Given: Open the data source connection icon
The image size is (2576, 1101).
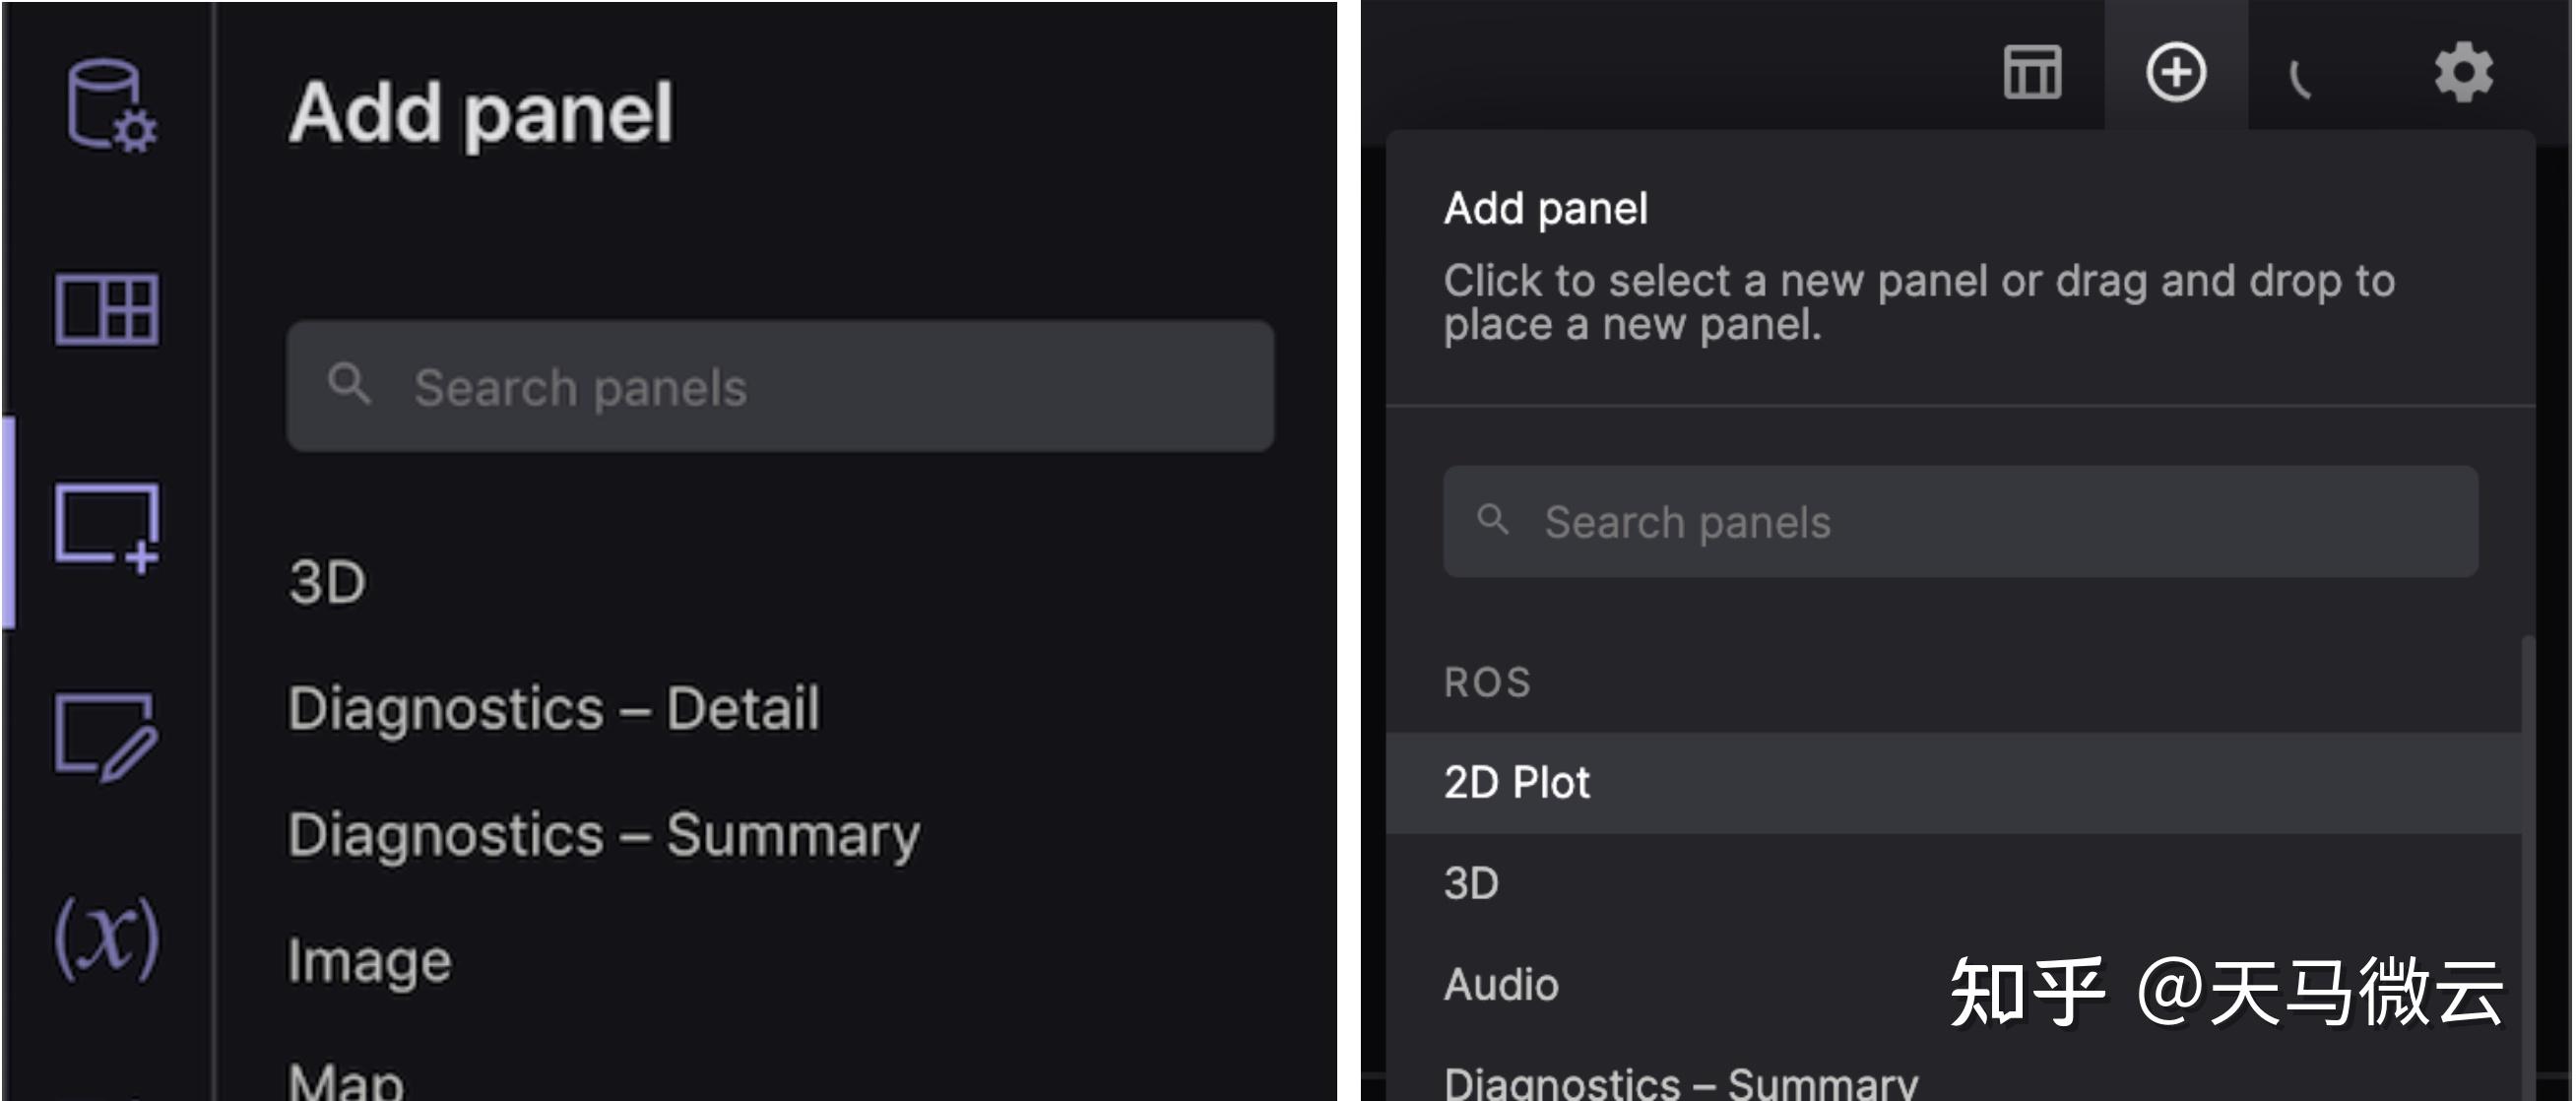Looking at the screenshot, I should (x=109, y=105).
